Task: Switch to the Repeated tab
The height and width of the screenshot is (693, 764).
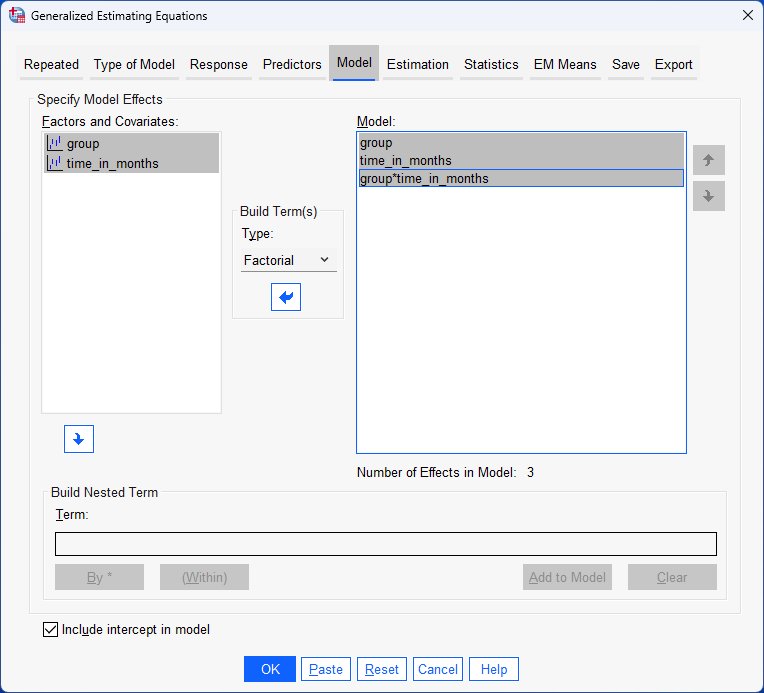Action: click(x=51, y=64)
